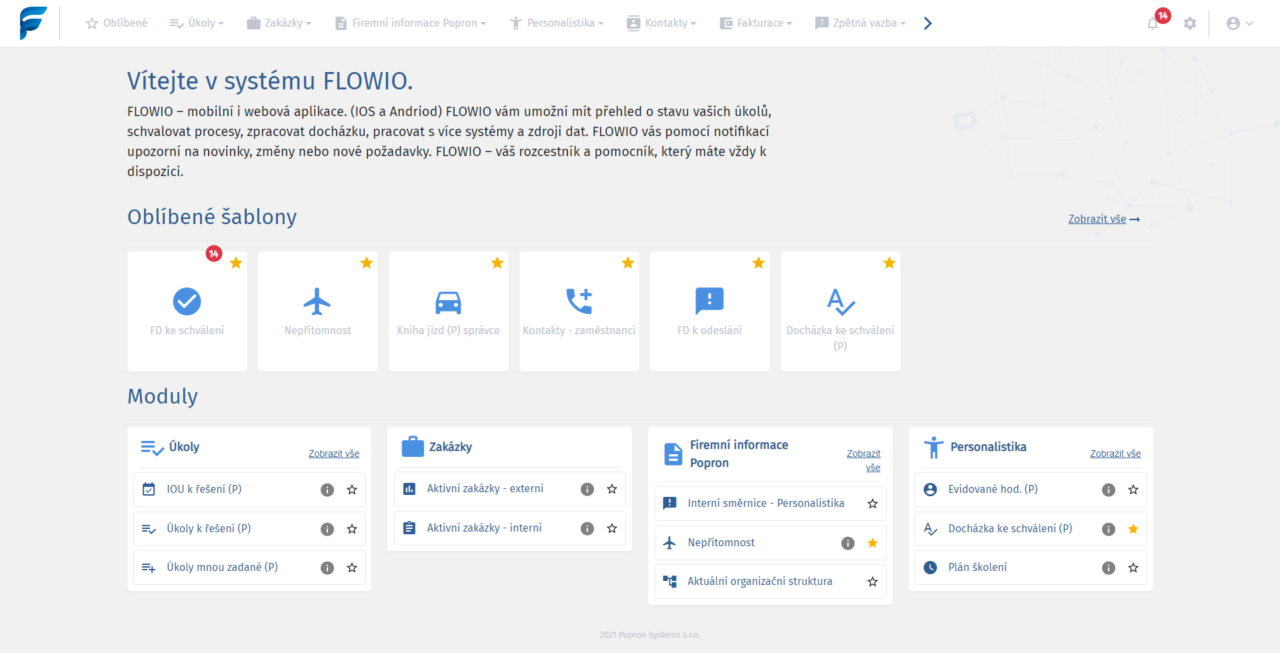This screenshot has height=653, width=1280.
Task: Unfavorite the Nepřítomnost card star
Action: tap(366, 263)
